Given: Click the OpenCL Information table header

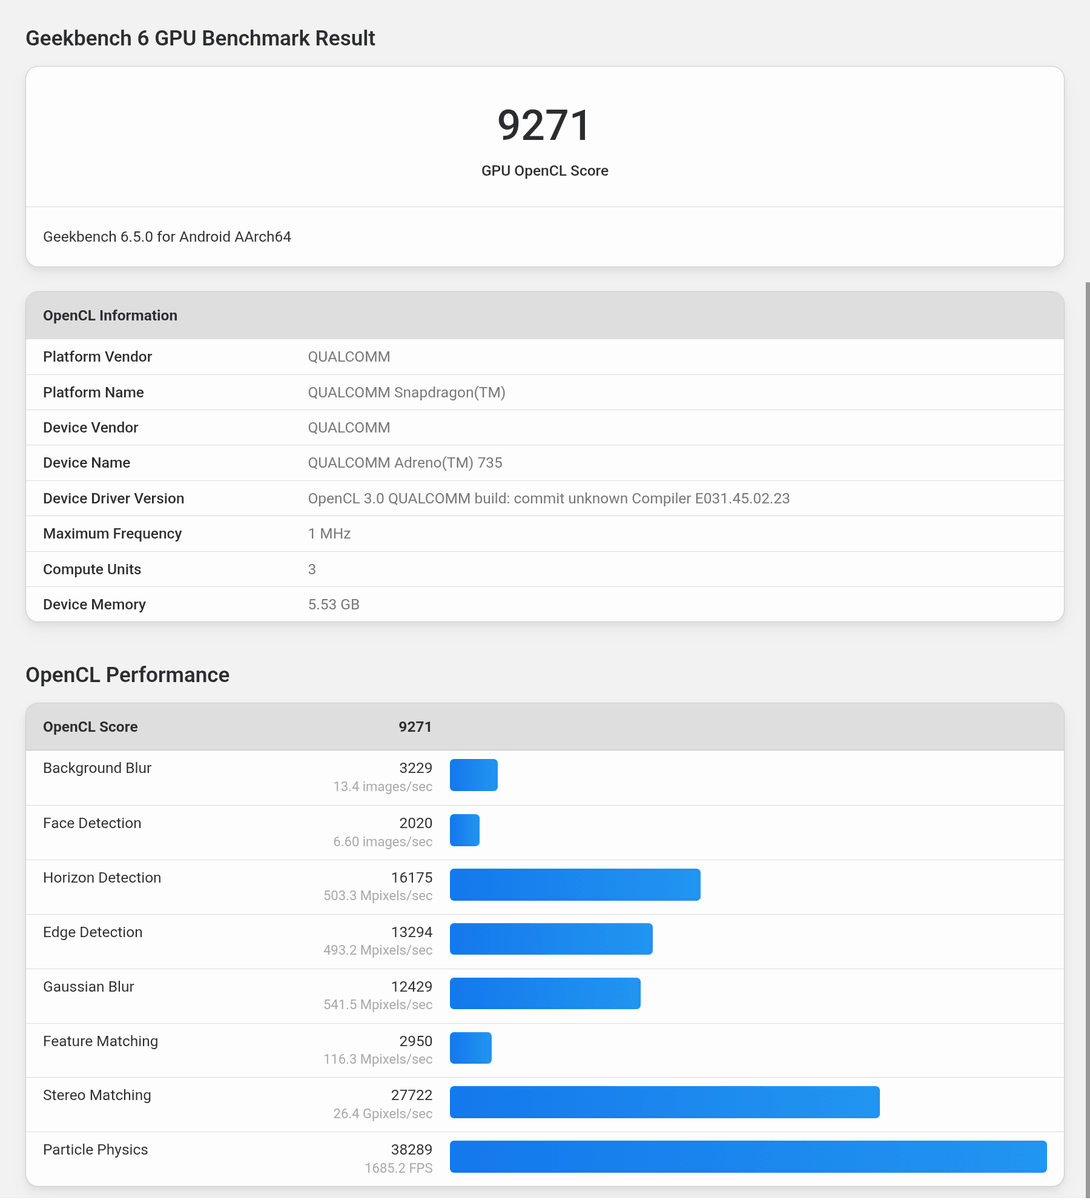Looking at the screenshot, I should [x=110, y=315].
